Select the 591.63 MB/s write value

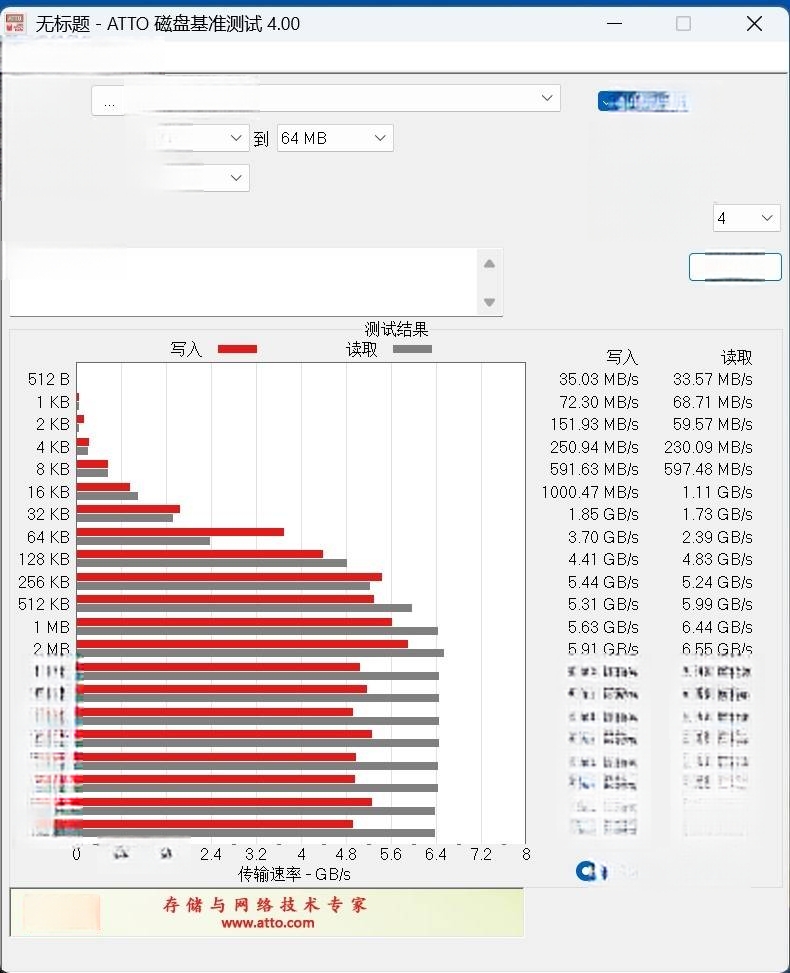click(594, 469)
